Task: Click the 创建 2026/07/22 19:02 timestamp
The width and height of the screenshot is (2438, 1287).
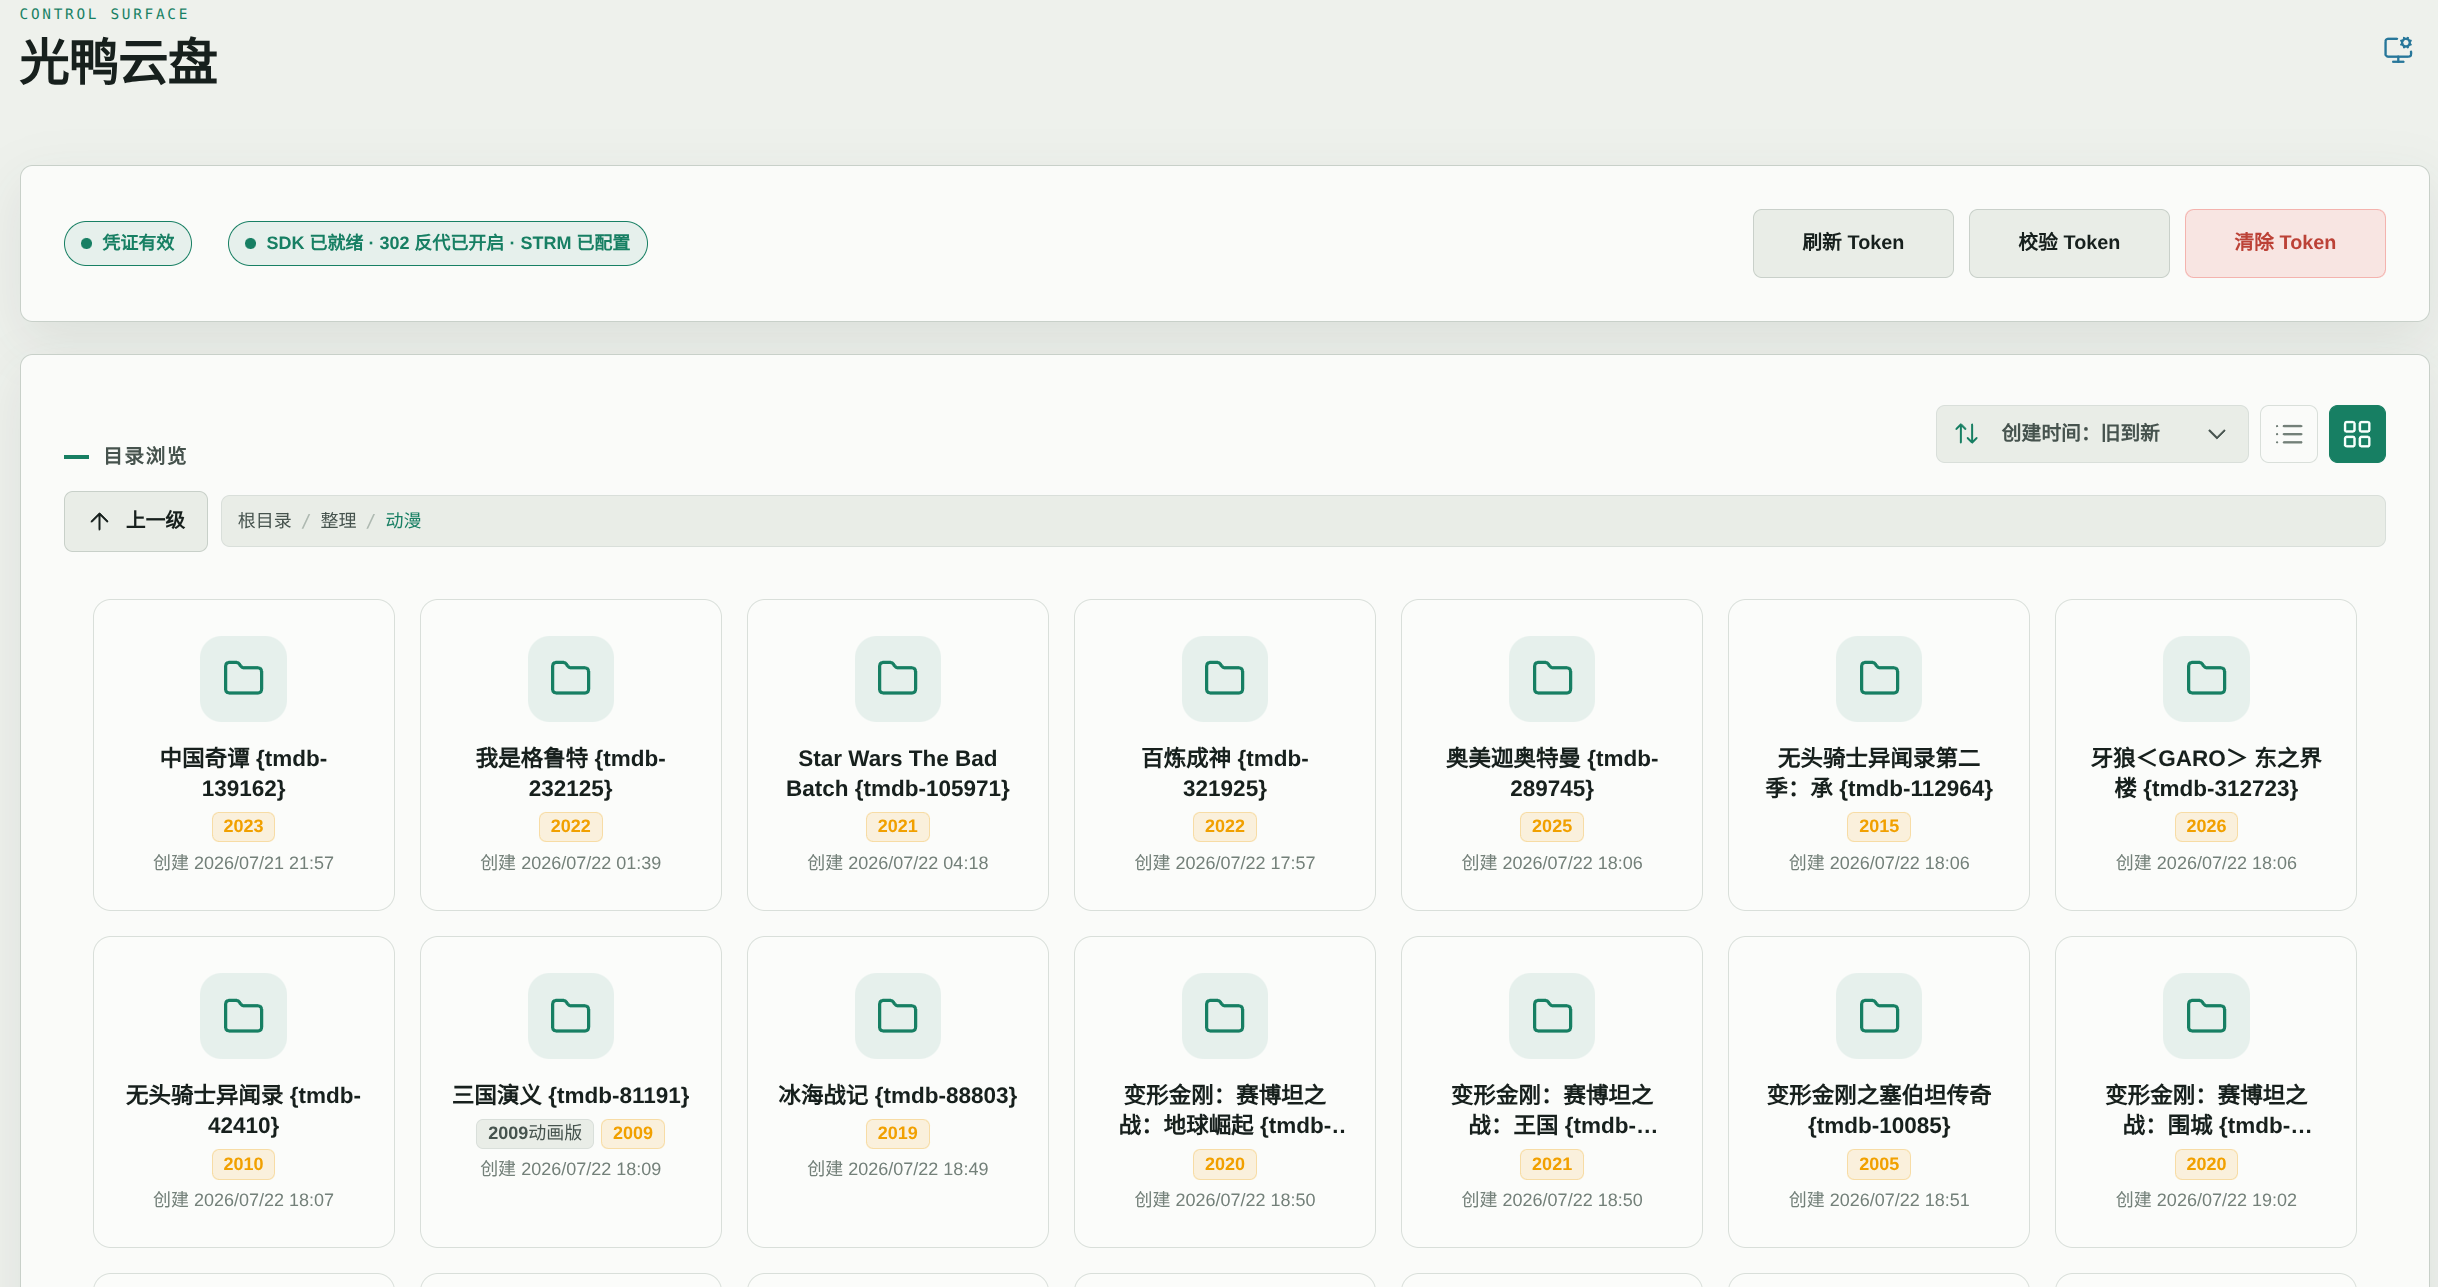Action: coord(2206,1200)
